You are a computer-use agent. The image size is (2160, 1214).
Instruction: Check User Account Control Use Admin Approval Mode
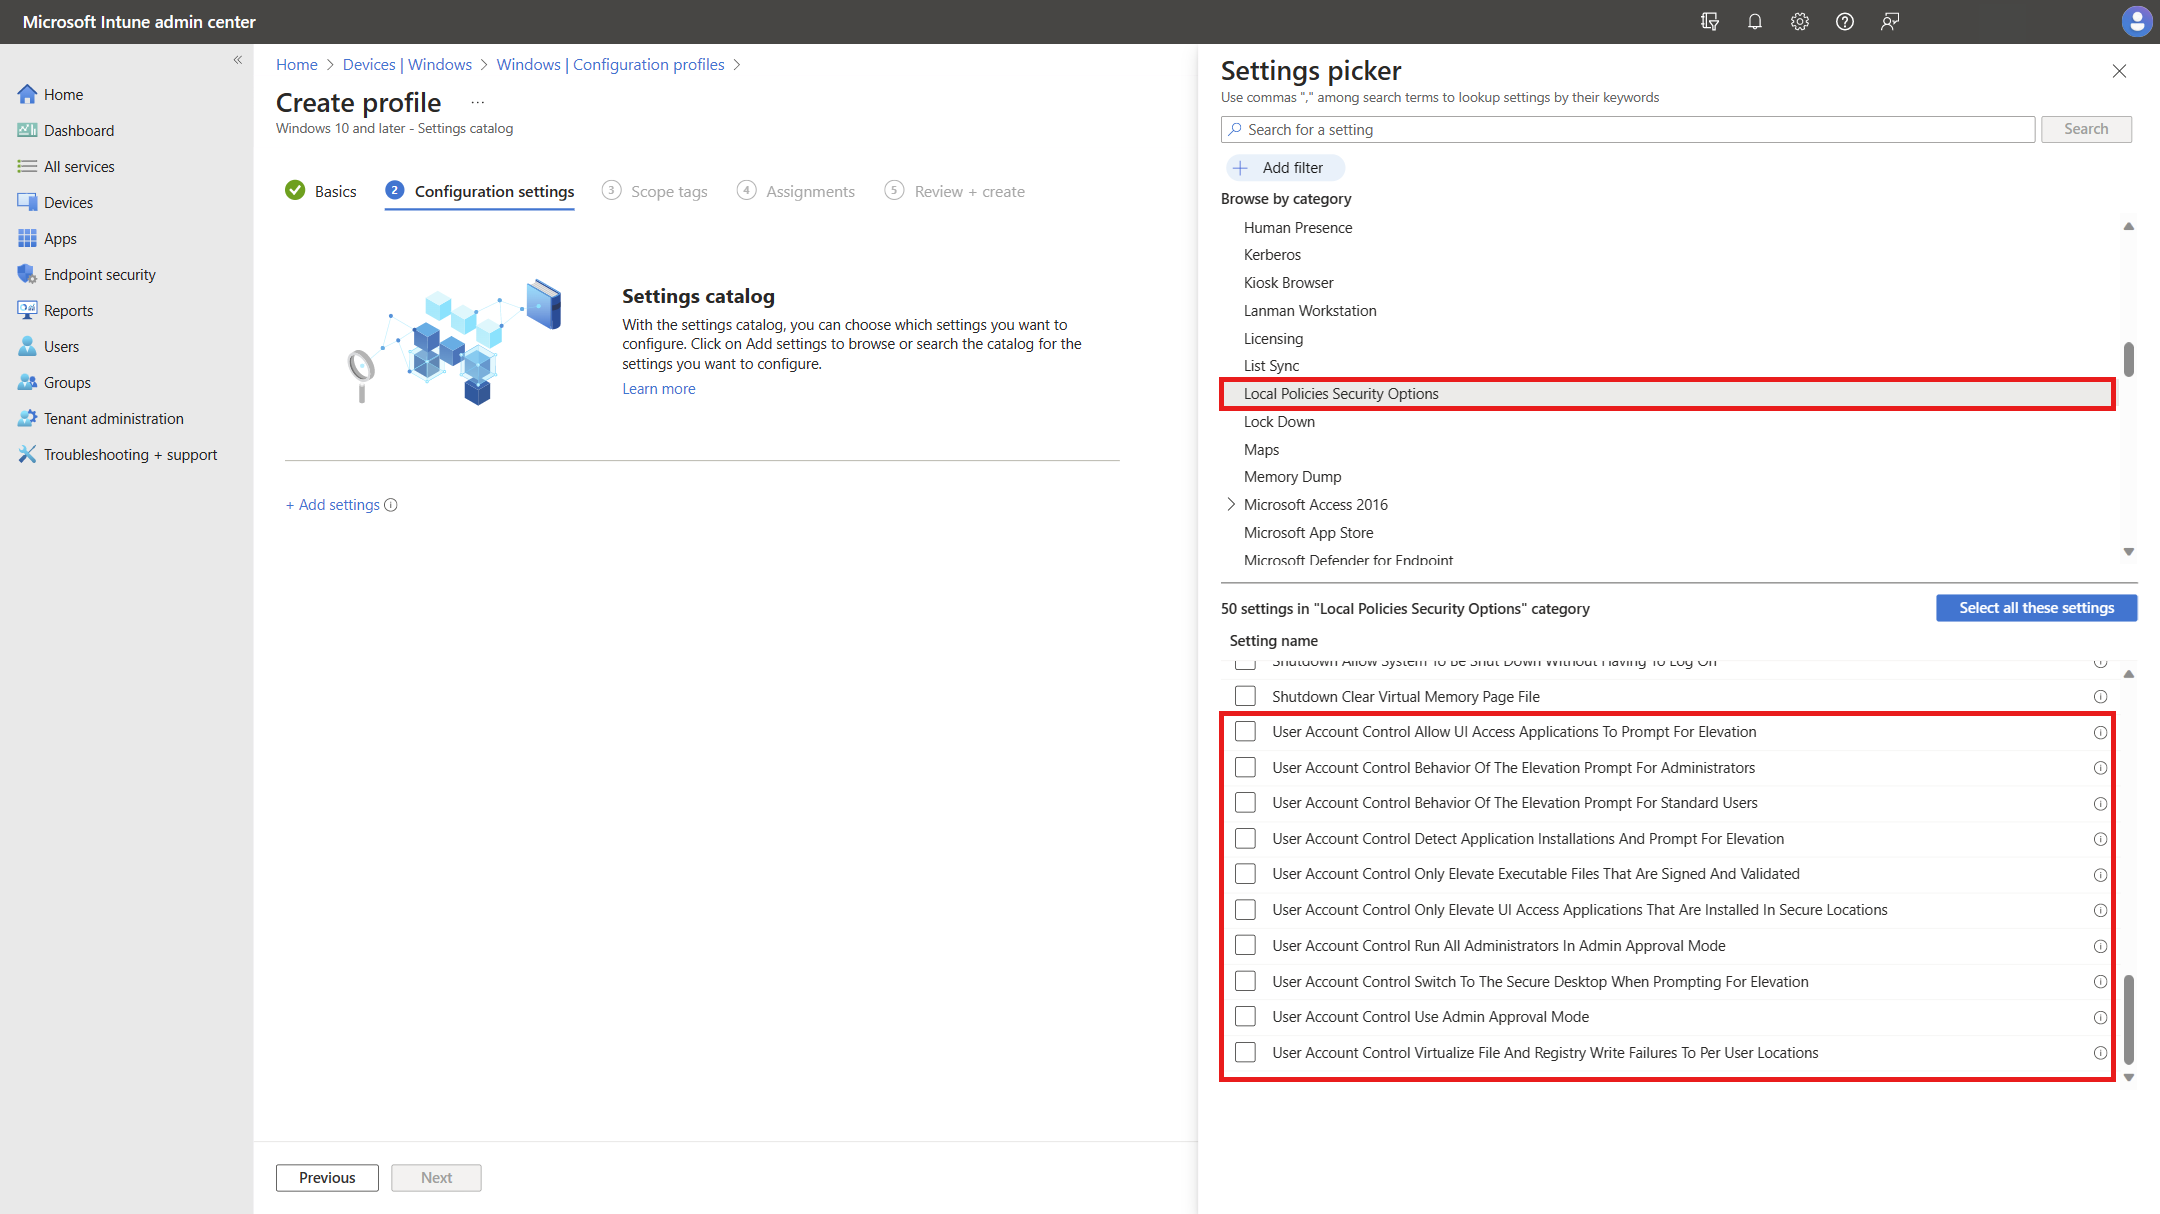point(1245,1017)
